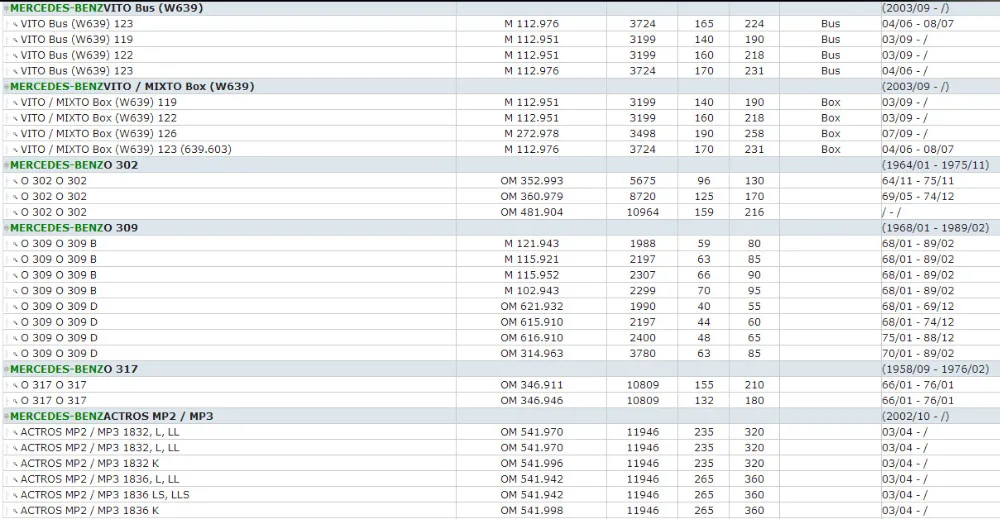Open VITO / MIXTO Box (W639) 119 entry
Viewport: 1000px width, 519px height.
click(98, 102)
